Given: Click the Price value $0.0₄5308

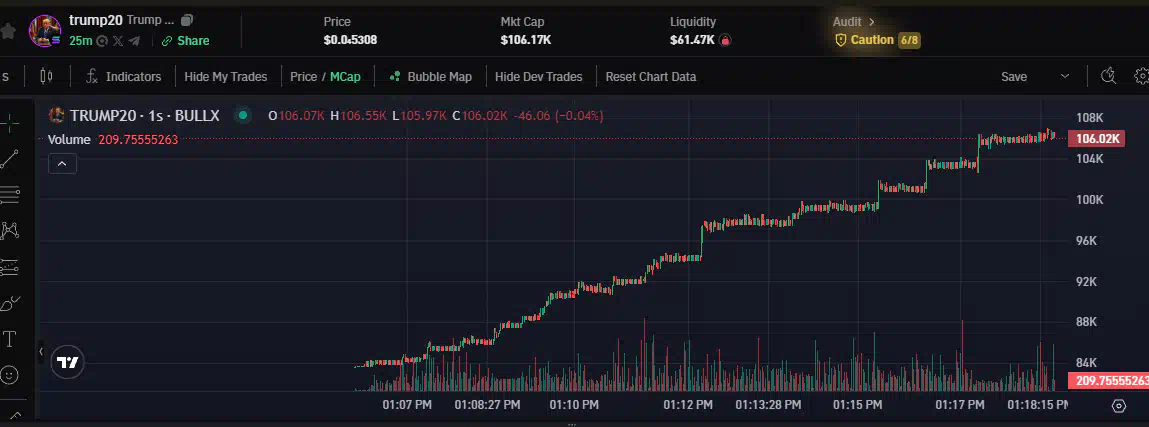Looking at the screenshot, I should point(350,40).
